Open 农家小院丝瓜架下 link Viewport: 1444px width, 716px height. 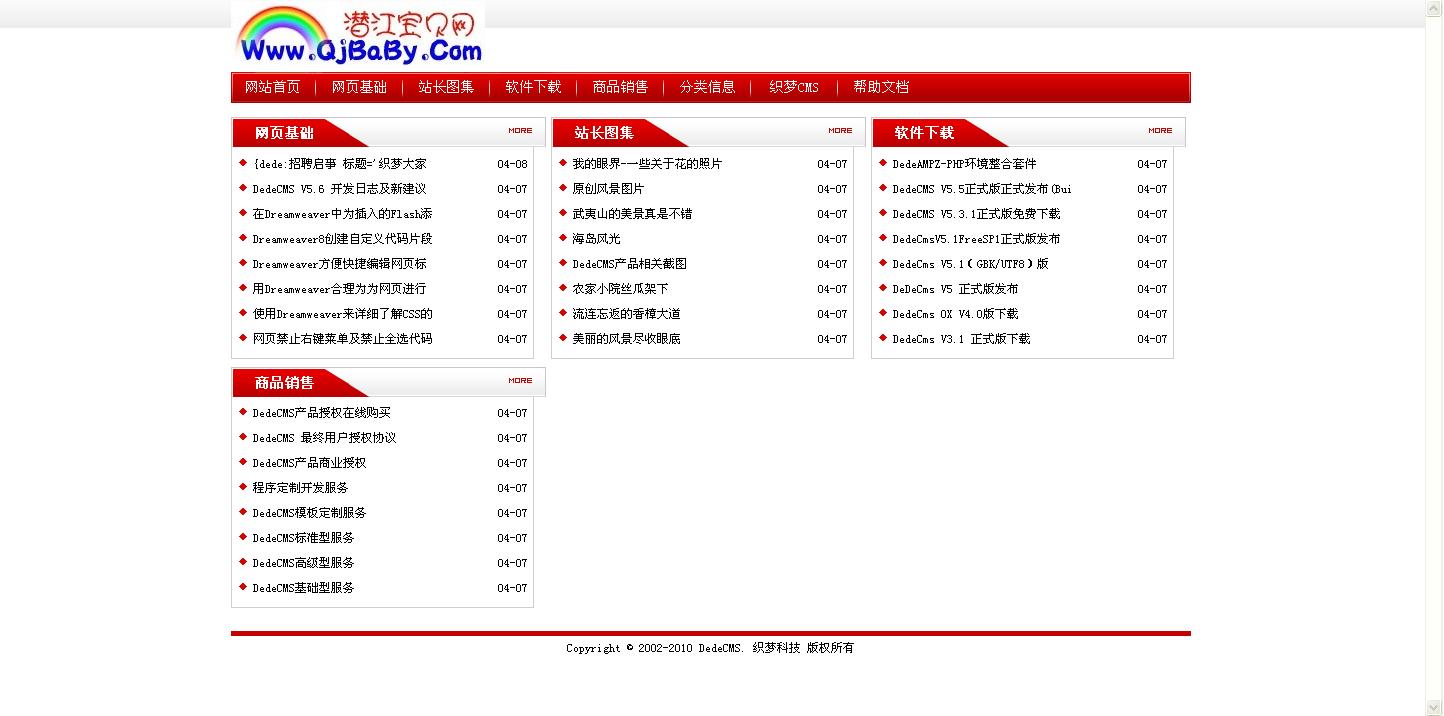point(620,289)
